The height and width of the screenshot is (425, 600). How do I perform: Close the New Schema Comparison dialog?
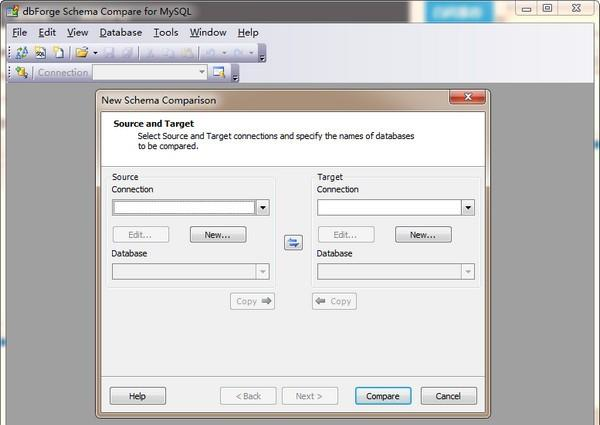pos(468,97)
